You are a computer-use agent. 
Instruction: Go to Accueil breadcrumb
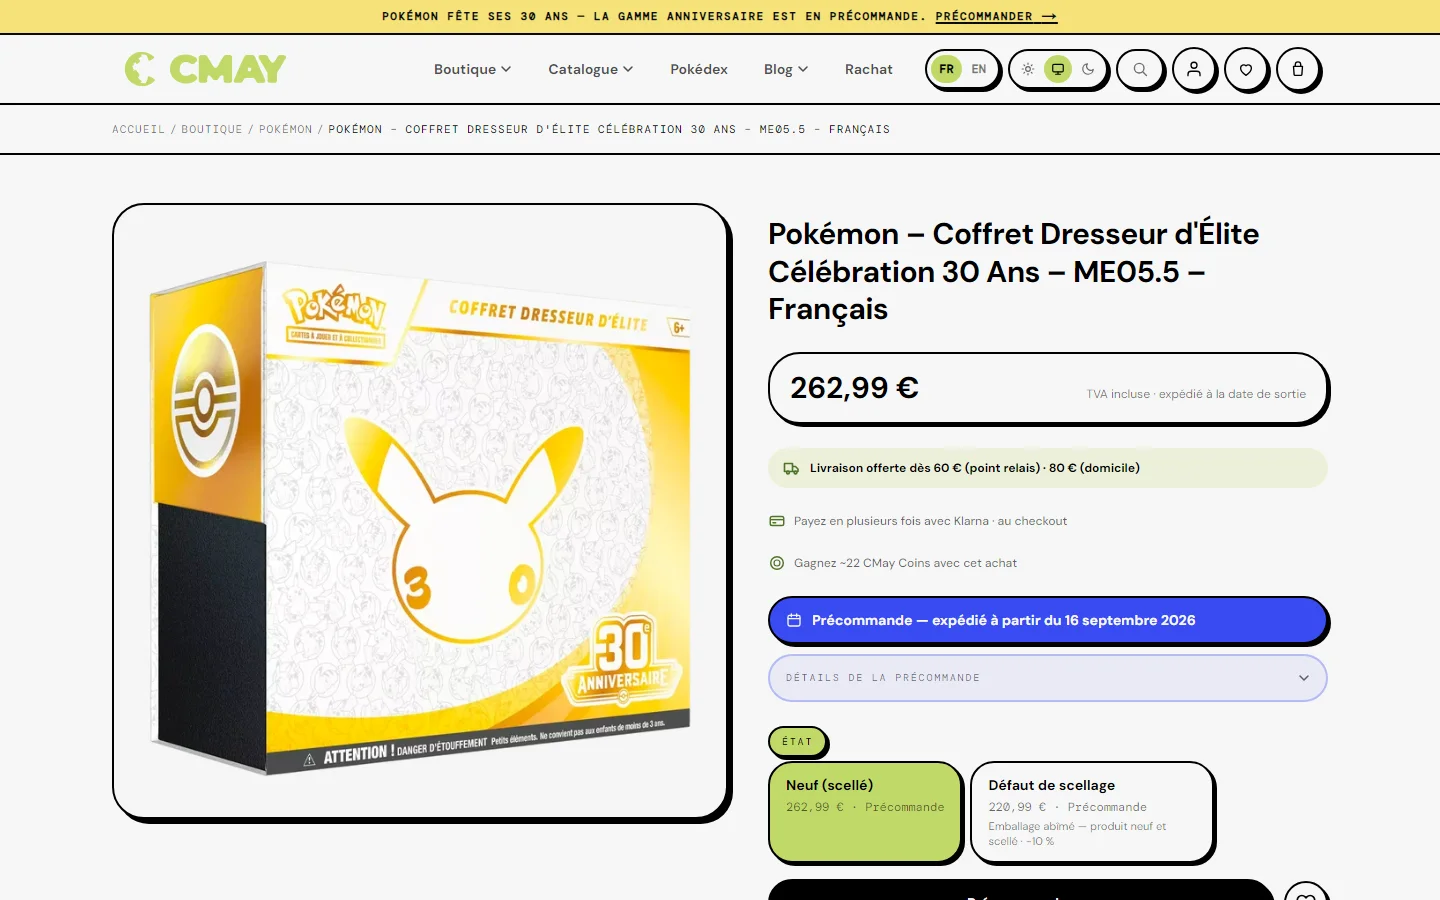pos(138,129)
